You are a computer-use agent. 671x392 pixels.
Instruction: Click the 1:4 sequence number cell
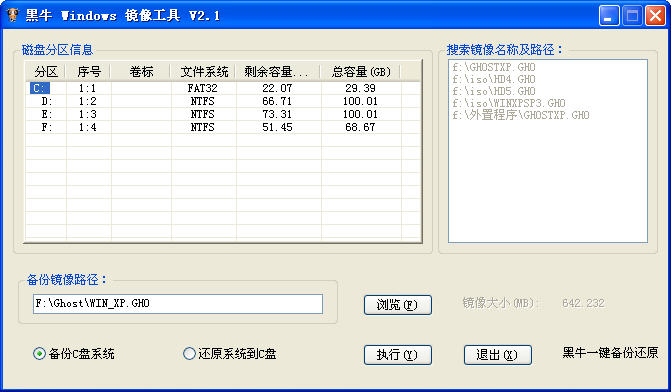point(87,127)
